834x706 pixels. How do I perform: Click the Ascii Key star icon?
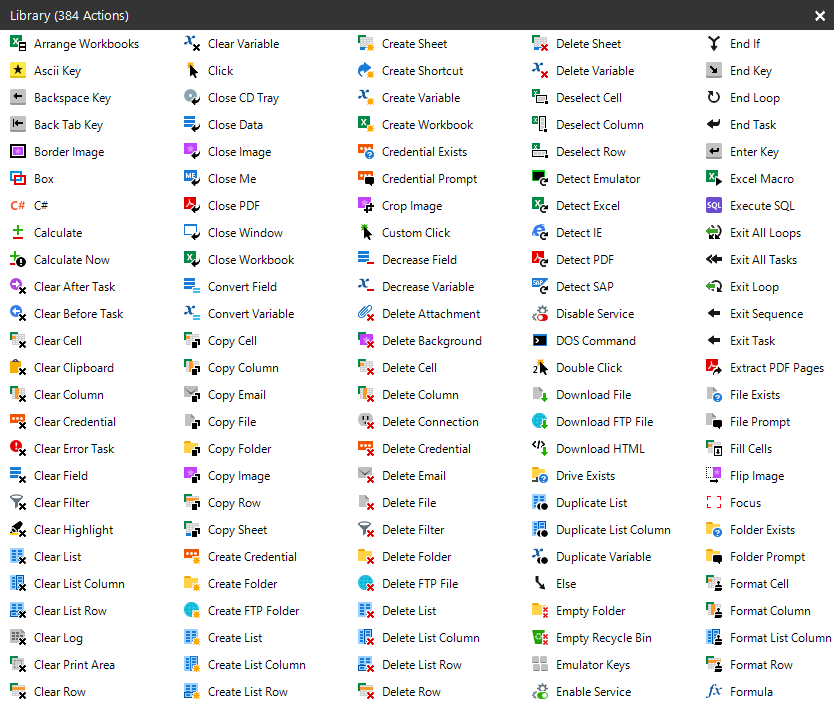pos(18,71)
